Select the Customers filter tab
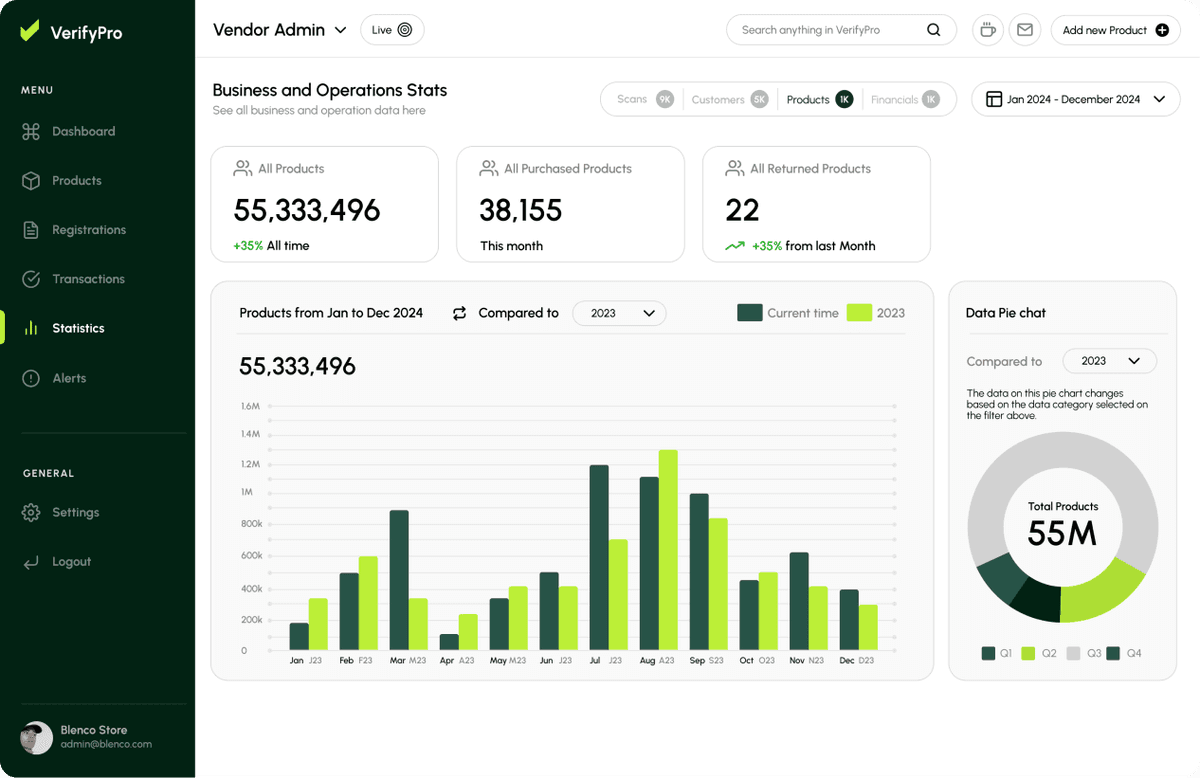This screenshot has width=1200, height=778. tap(729, 99)
